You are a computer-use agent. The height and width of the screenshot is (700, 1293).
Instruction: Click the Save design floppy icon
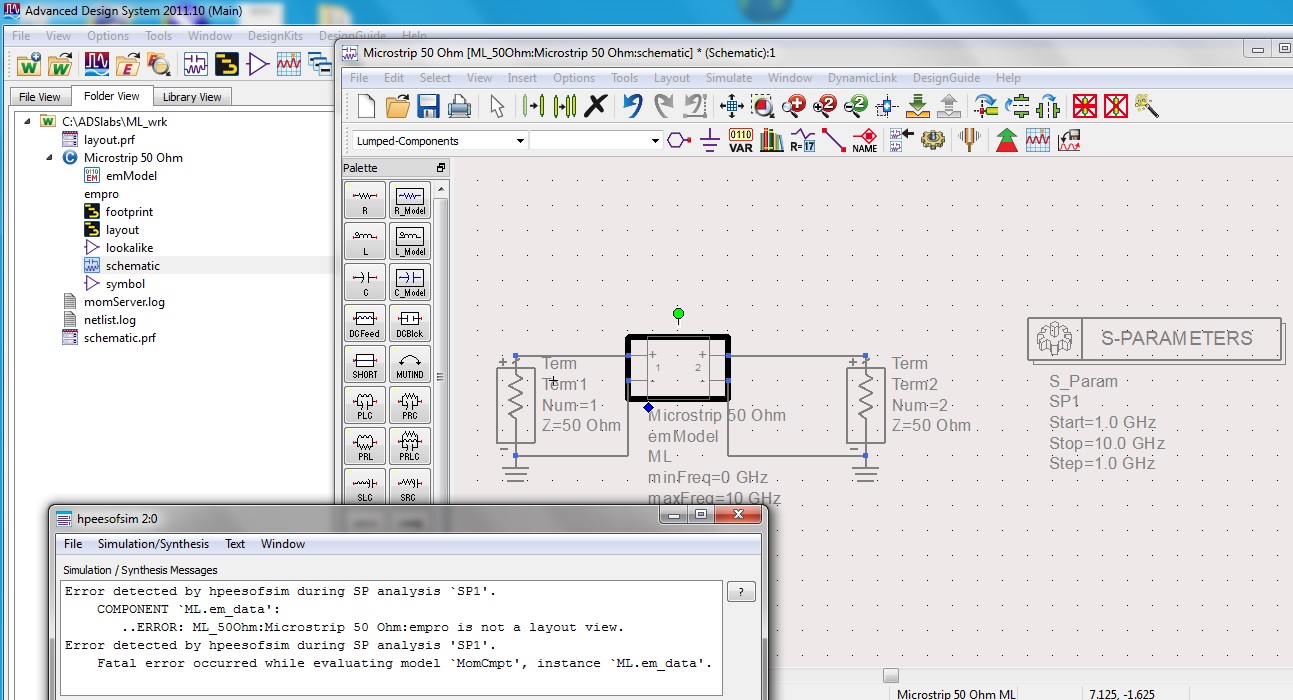(x=429, y=105)
